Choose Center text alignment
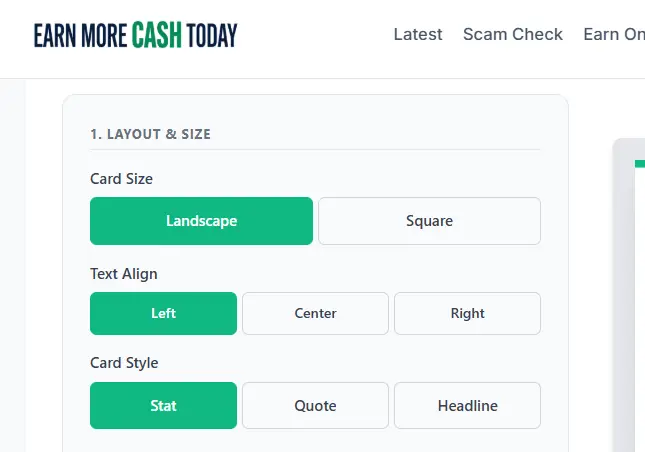The height and width of the screenshot is (452, 645). pyautogui.click(x=315, y=313)
